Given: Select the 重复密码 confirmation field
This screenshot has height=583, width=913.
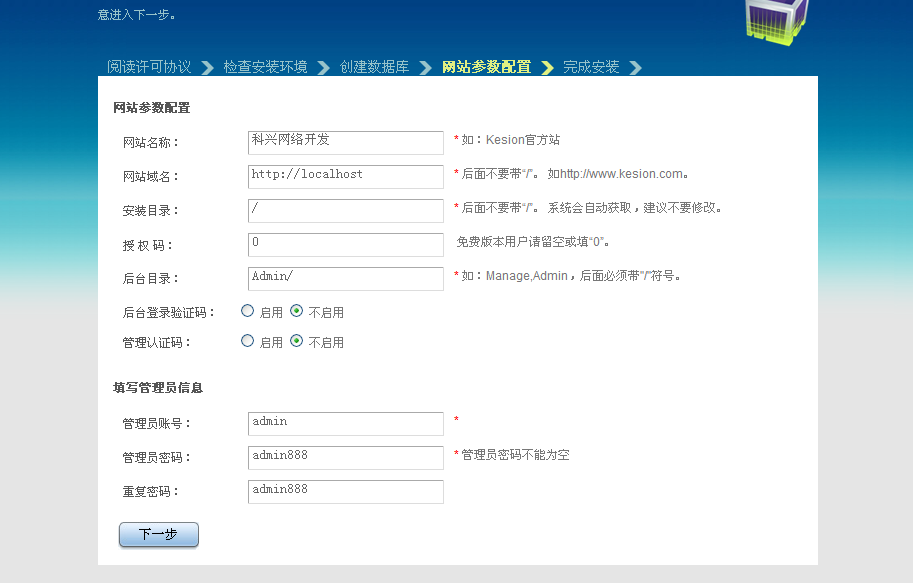Looking at the screenshot, I should (345, 491).
